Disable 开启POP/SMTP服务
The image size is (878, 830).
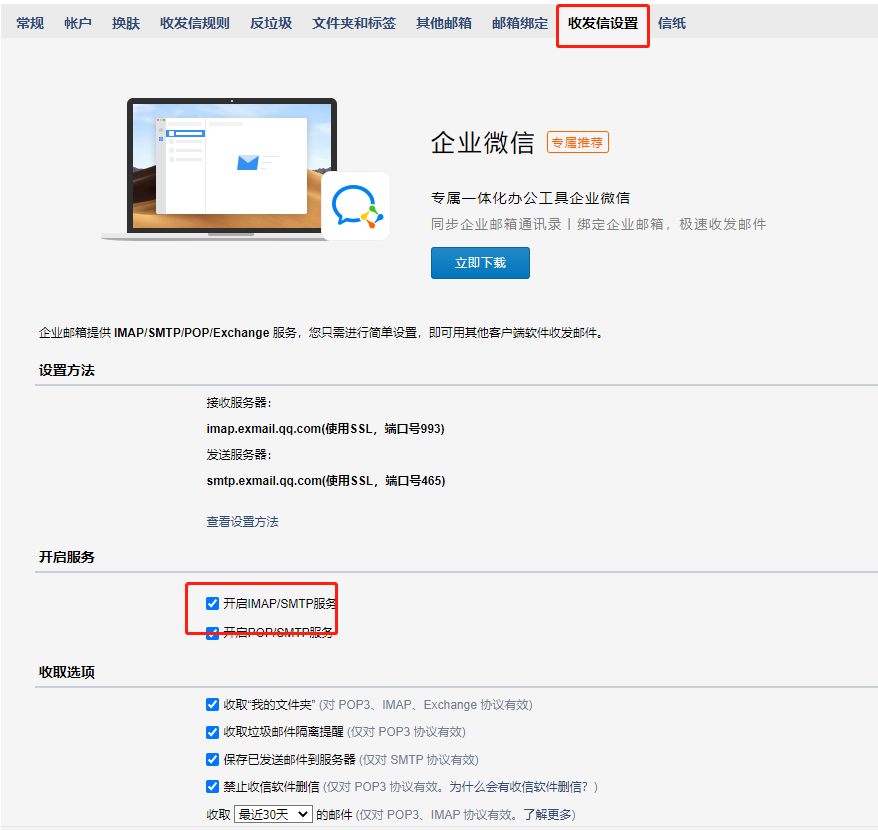pos(212,632)
